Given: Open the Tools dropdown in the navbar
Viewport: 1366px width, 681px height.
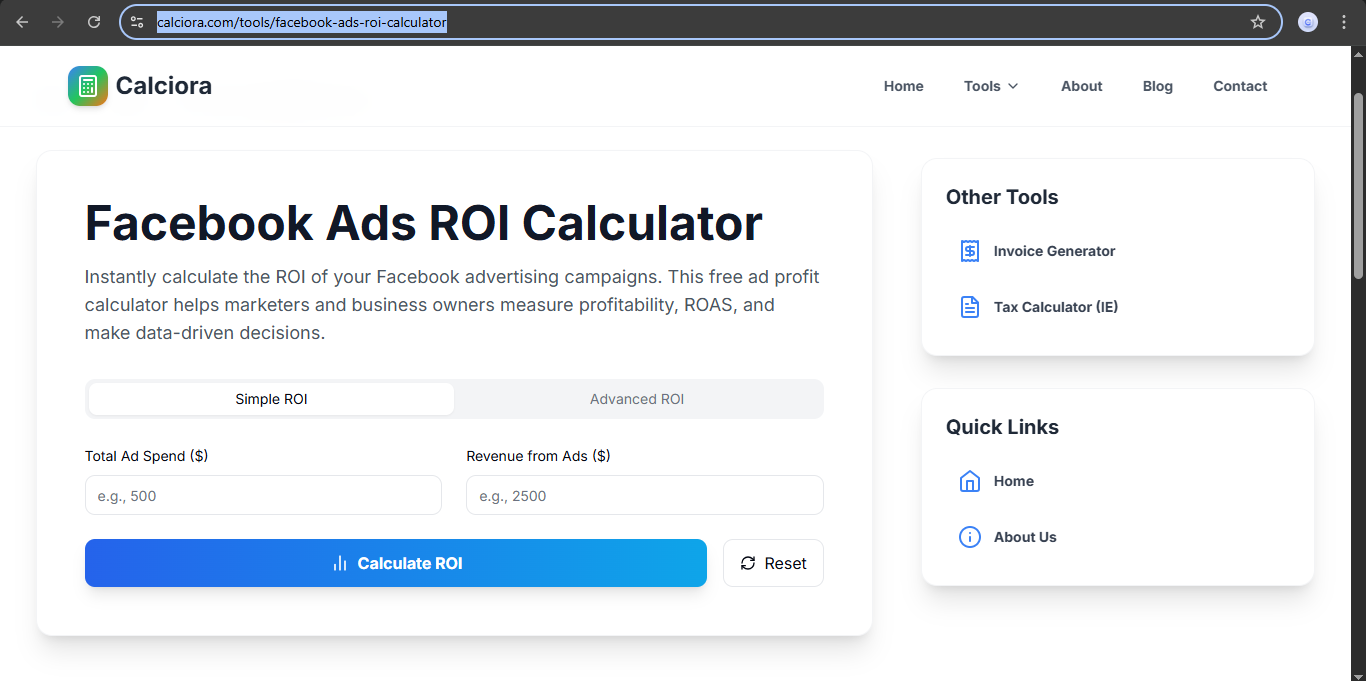Looking at the screenshot, I should [990, 86].
